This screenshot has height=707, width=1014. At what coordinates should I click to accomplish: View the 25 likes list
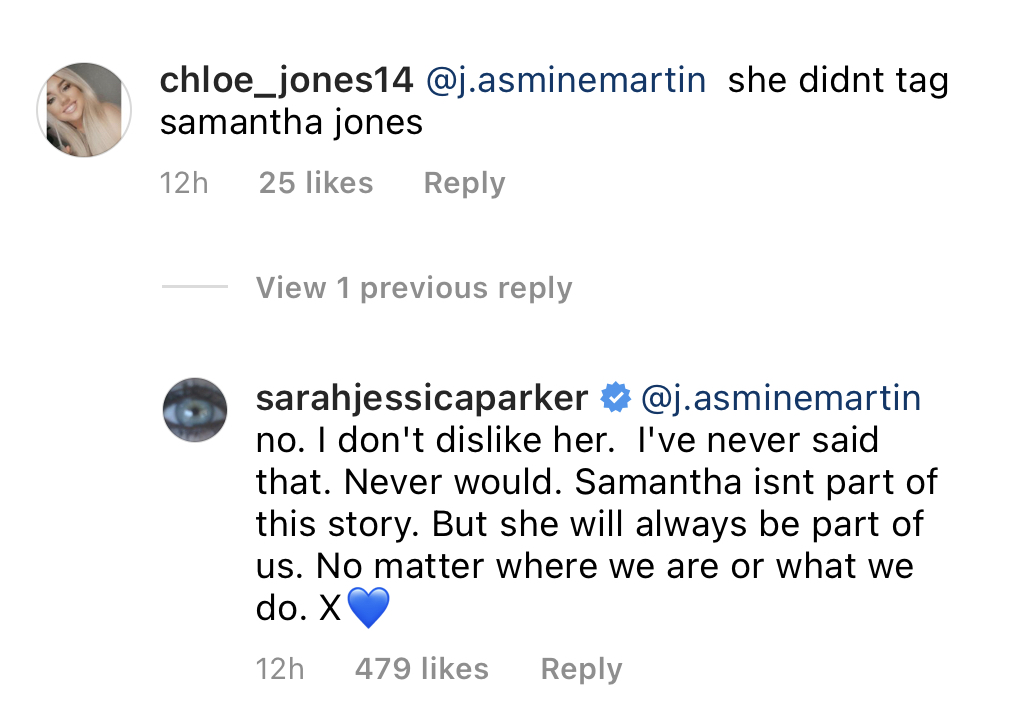click(x=315, y=183)
